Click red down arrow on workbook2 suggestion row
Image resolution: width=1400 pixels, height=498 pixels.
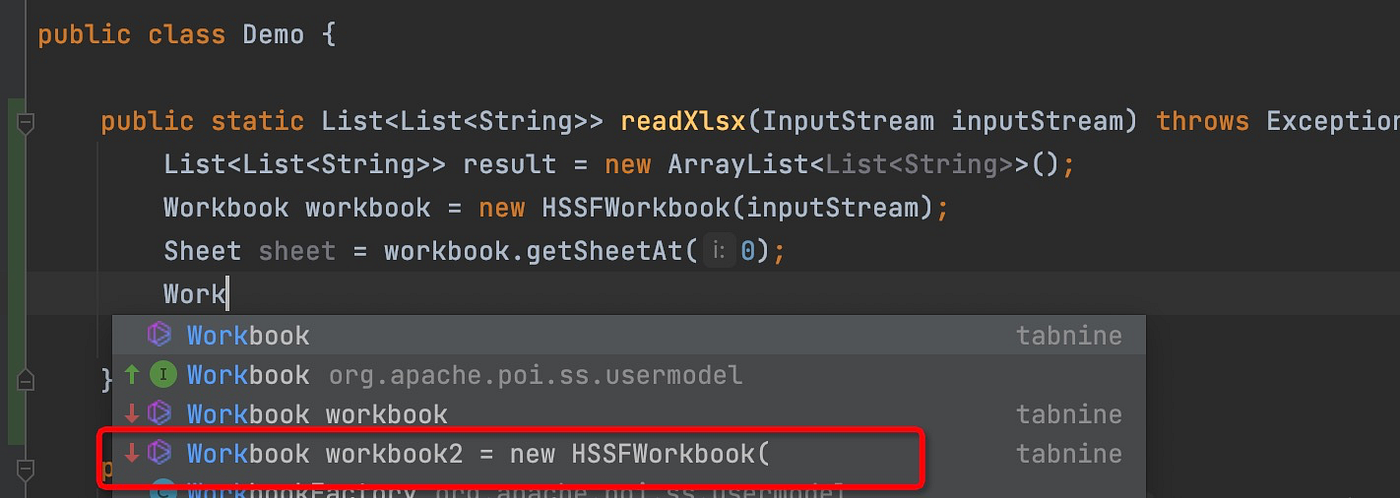(x=132, y=453)
